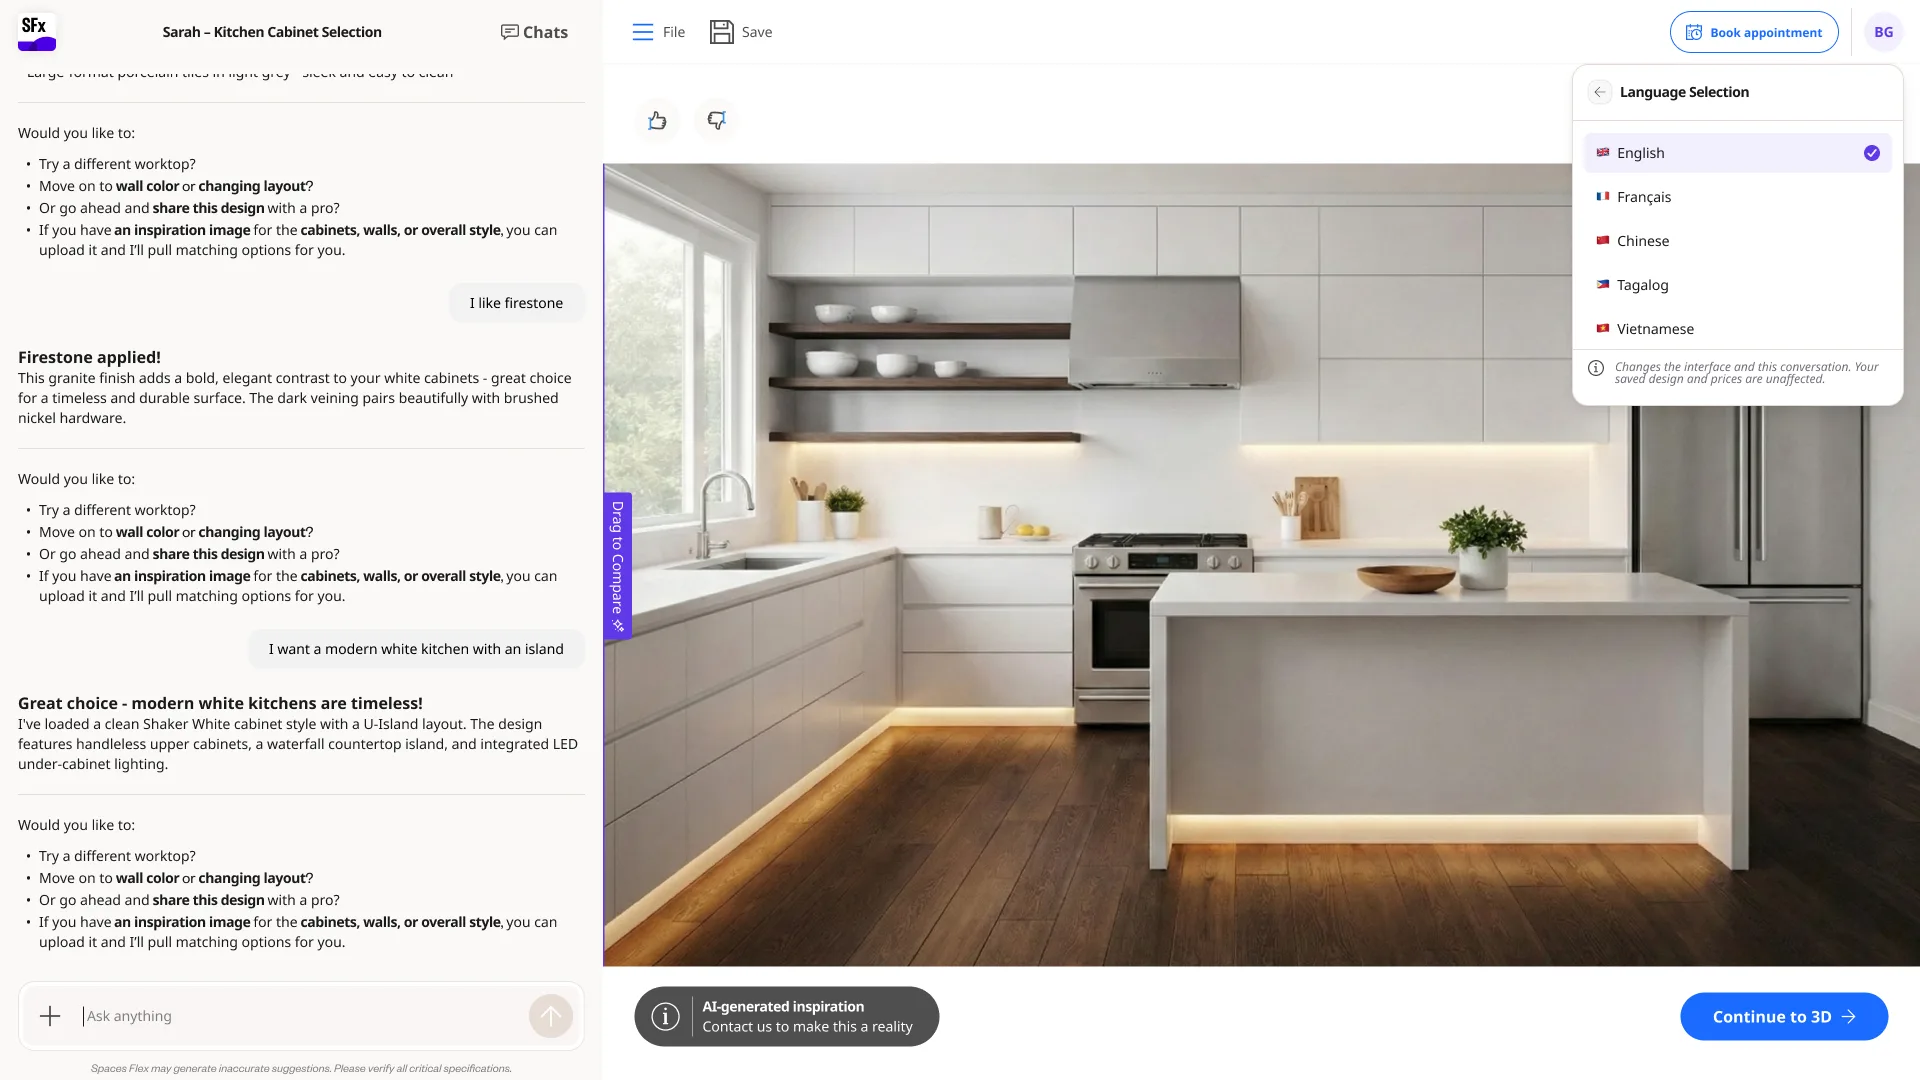Click the SFx logo icon
Image resolution: width=1920 pixels, height=1080 pixels.
pos(37,32)
